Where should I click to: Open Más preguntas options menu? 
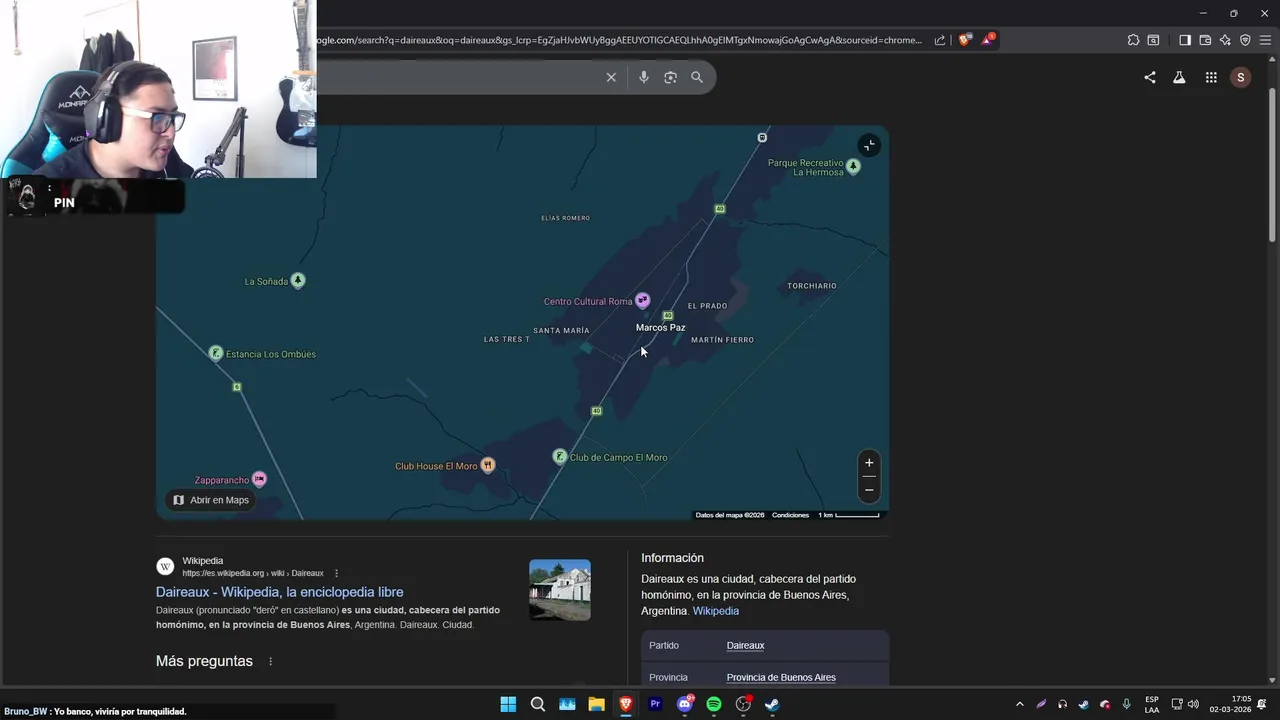point(270,662)
